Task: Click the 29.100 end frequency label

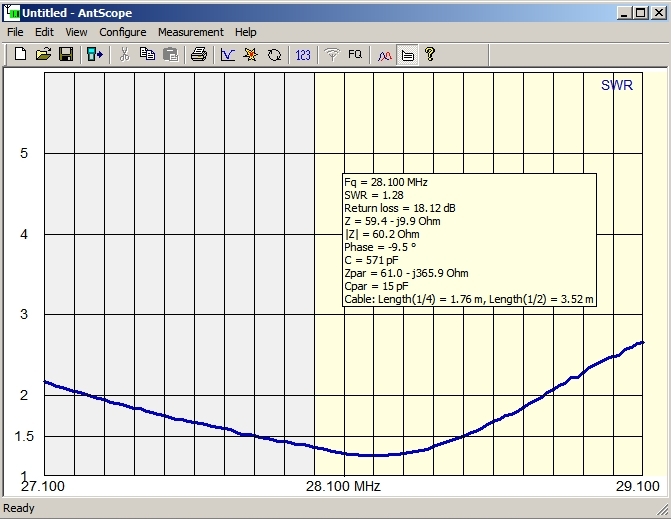Action: coord(638,486)
